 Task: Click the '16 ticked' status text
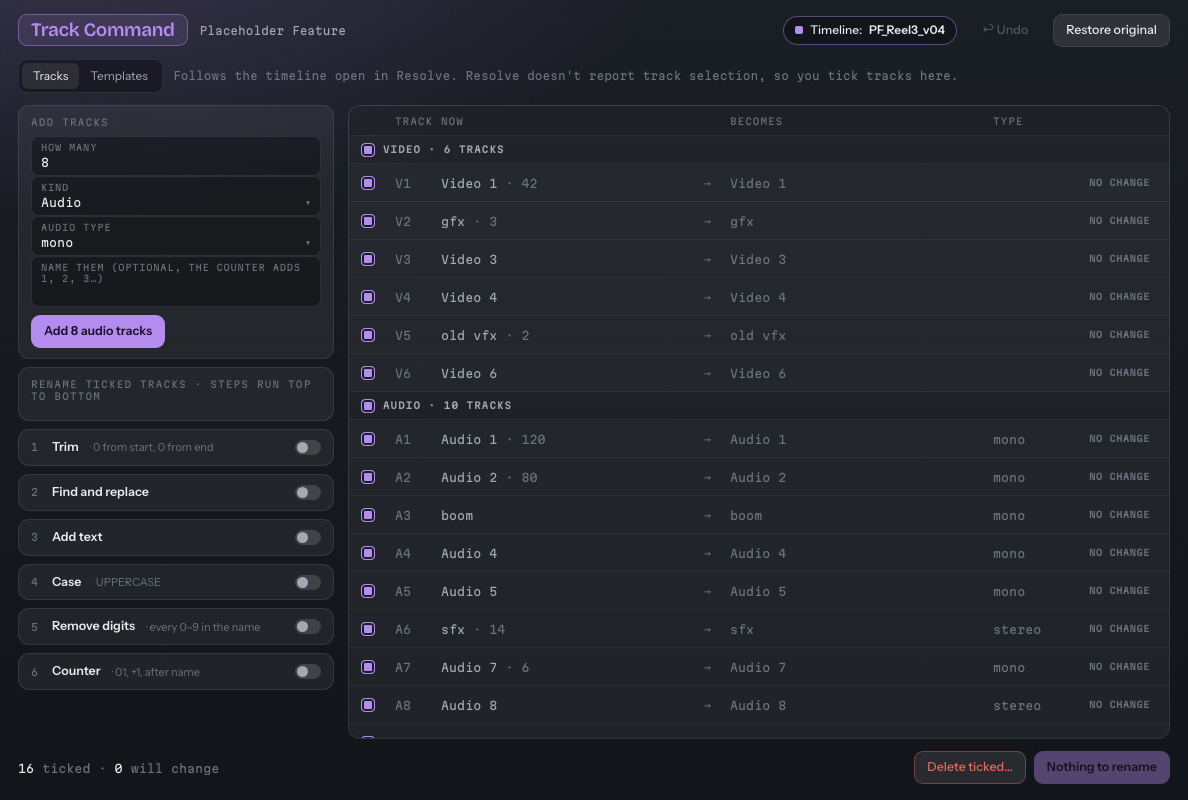pos(54,768)
